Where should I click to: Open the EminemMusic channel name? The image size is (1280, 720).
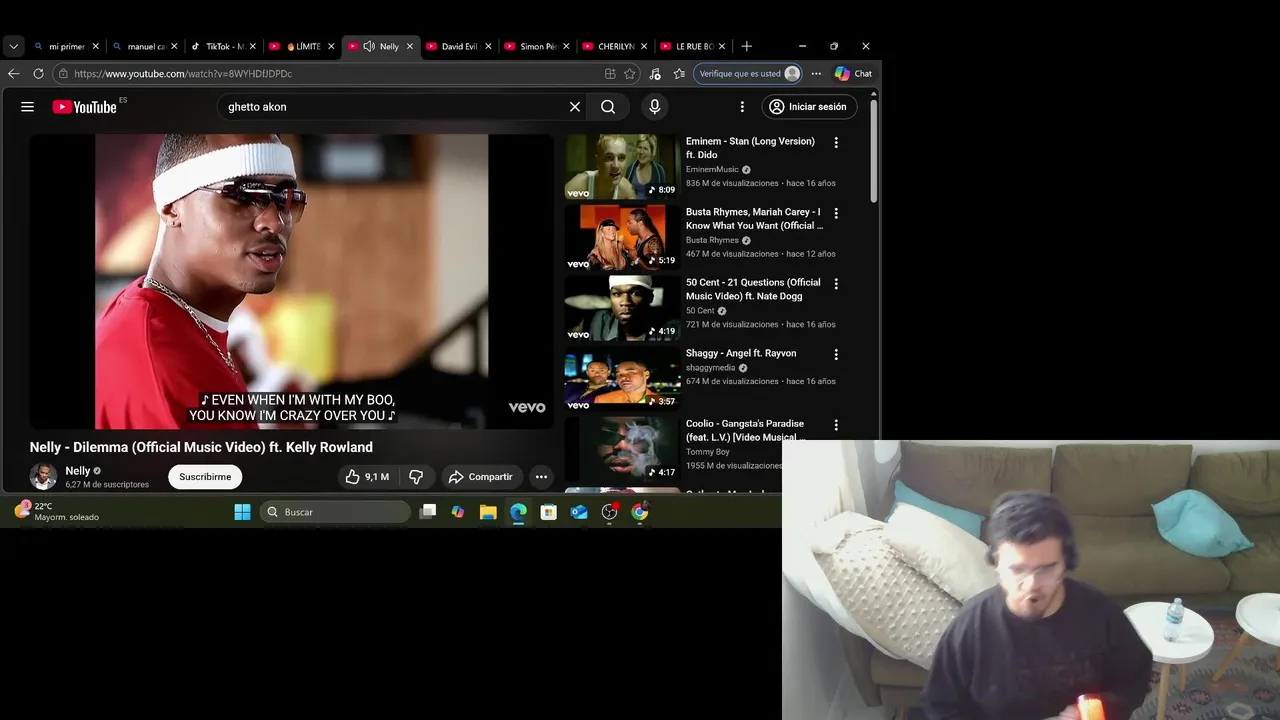(x=712, y=170)
